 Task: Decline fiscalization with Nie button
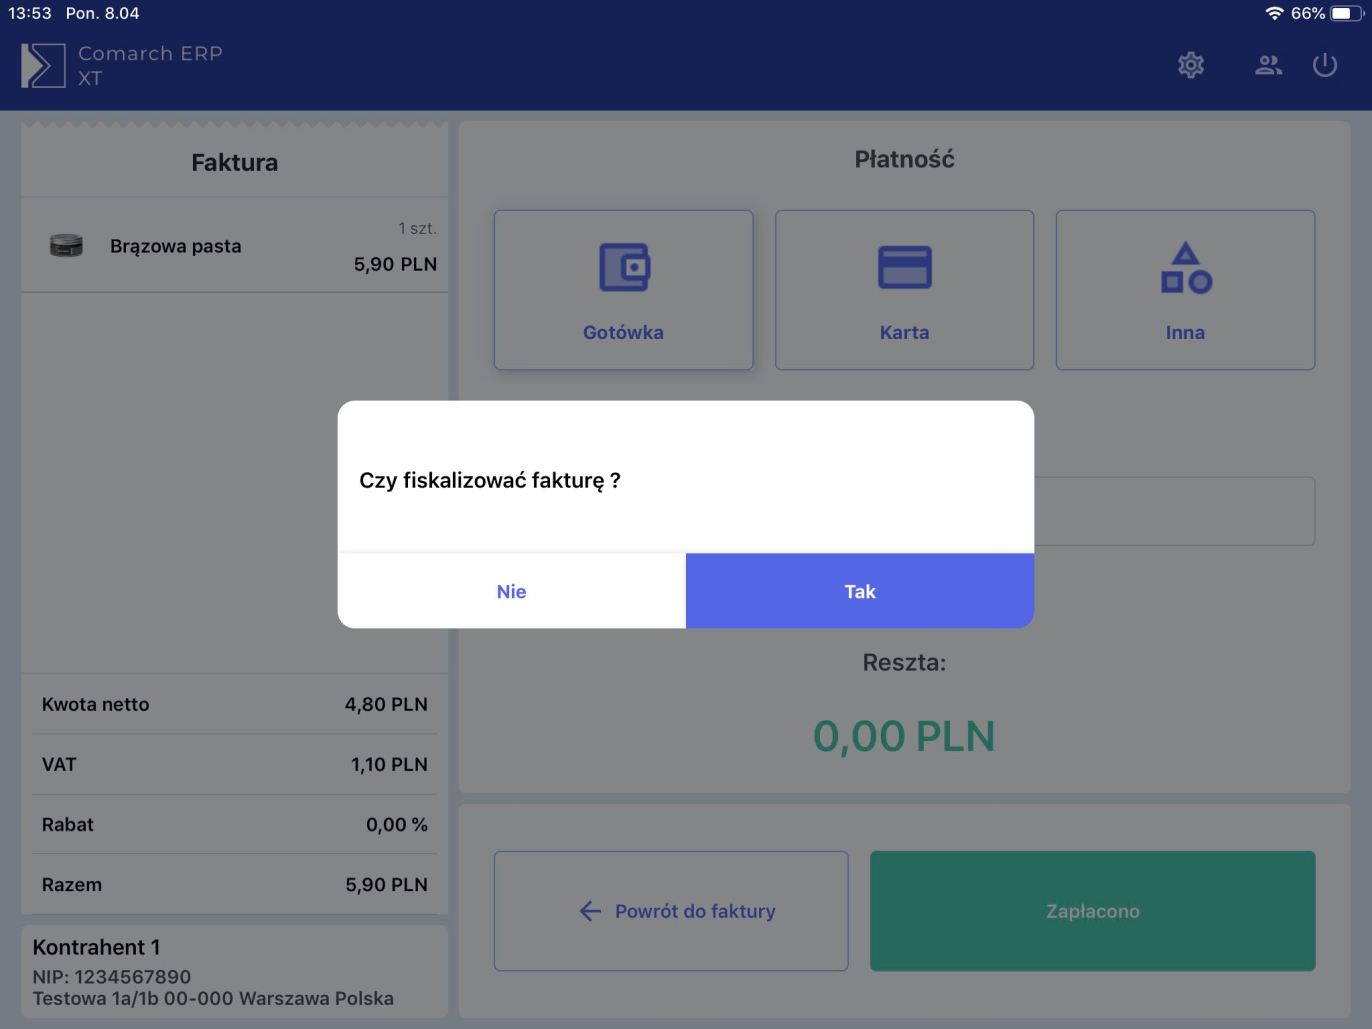[x=511, y=591]
